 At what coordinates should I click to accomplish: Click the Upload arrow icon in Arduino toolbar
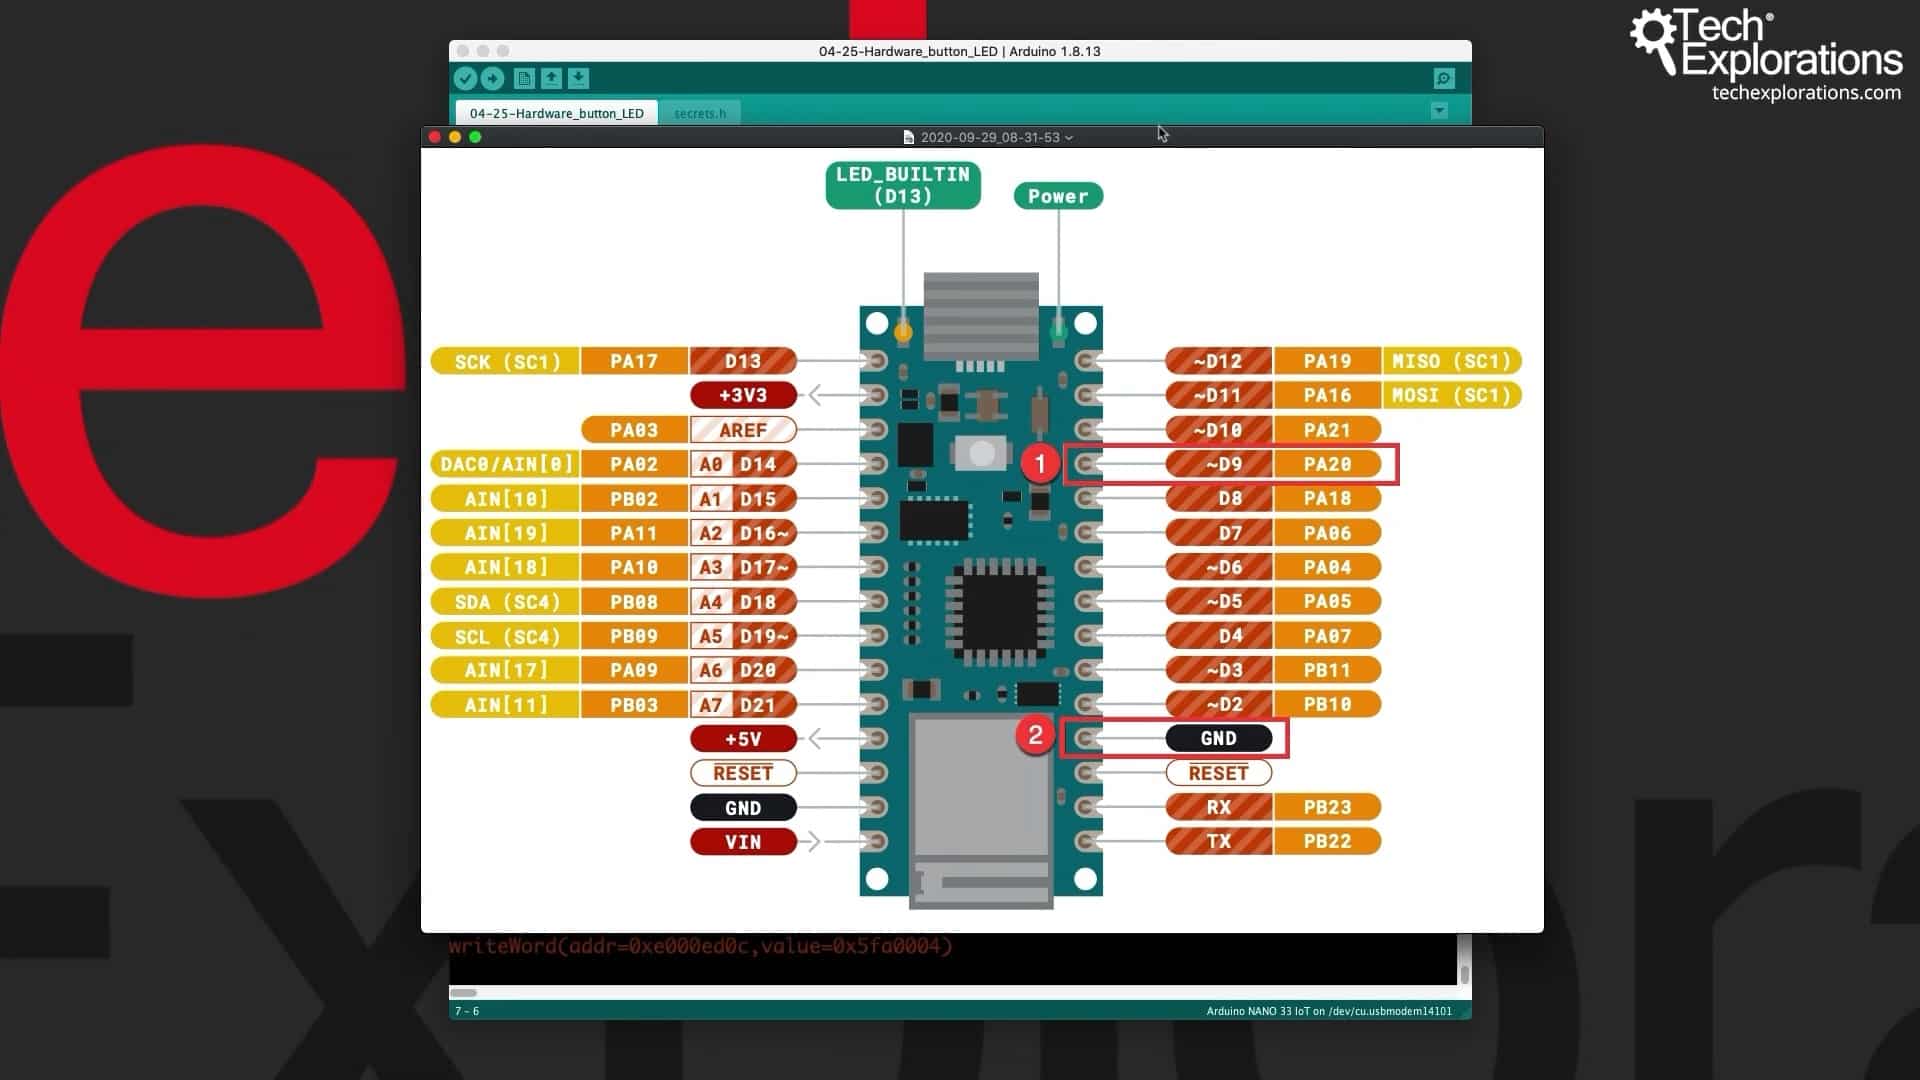[492, 78]
